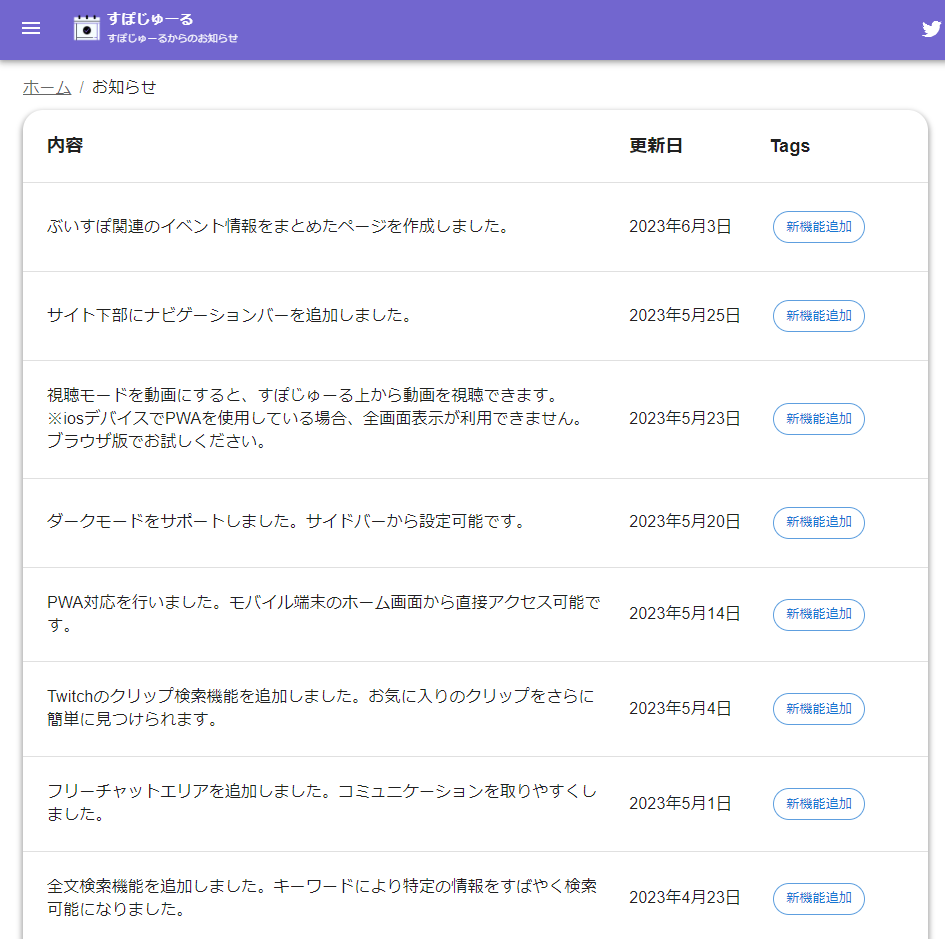Click the 更新日 column header

click(655, 146)
